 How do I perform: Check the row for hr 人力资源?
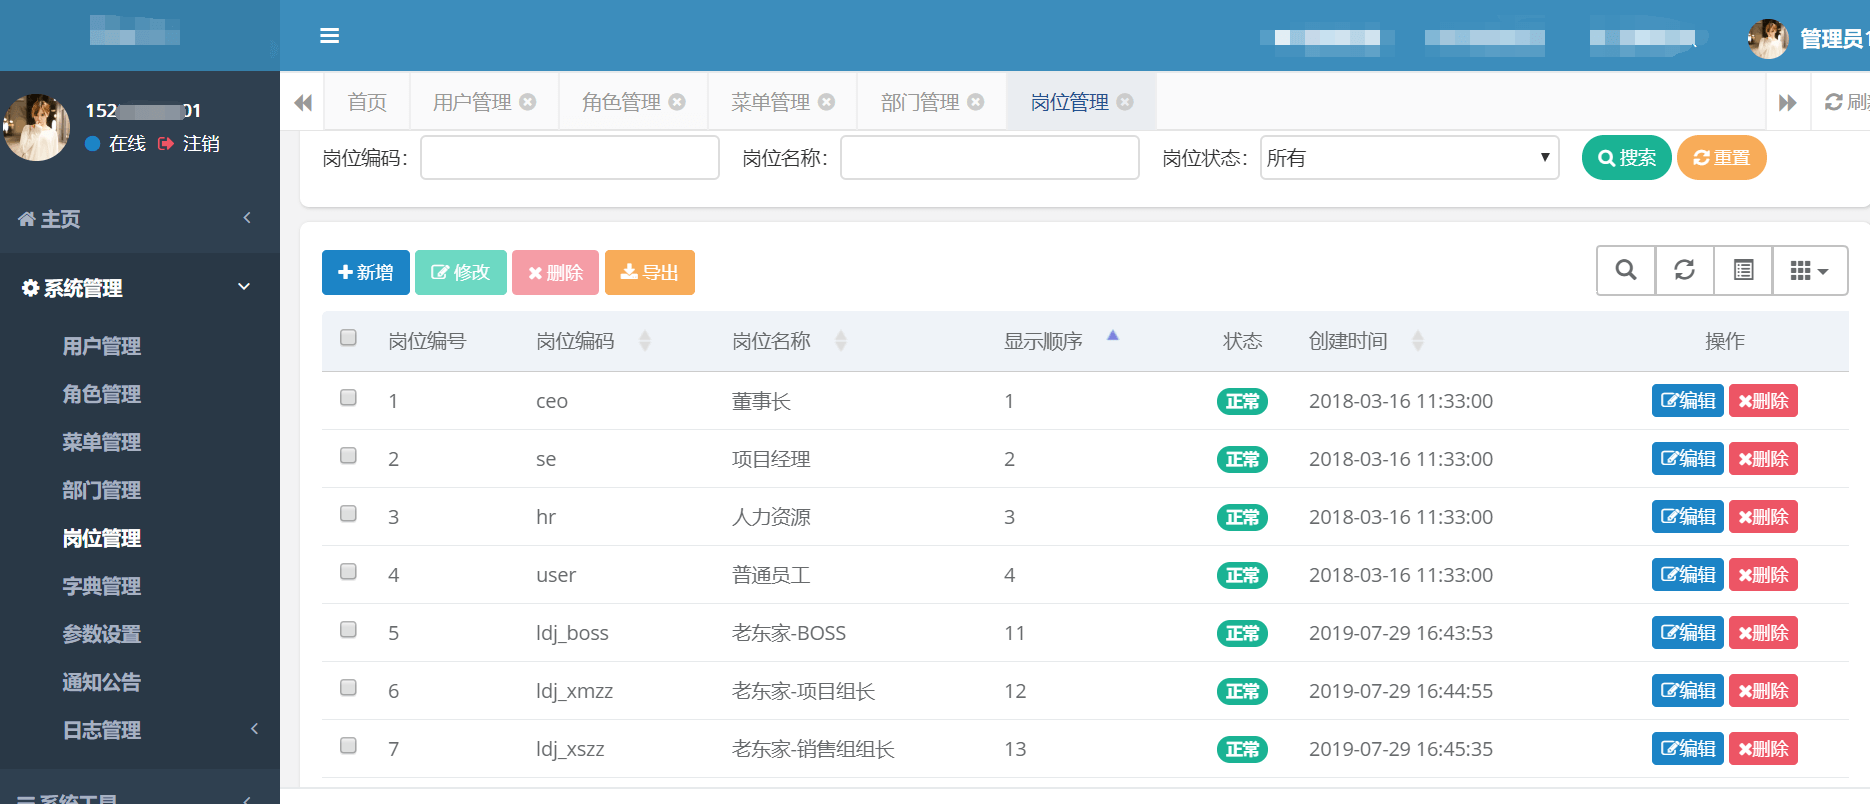348,514
